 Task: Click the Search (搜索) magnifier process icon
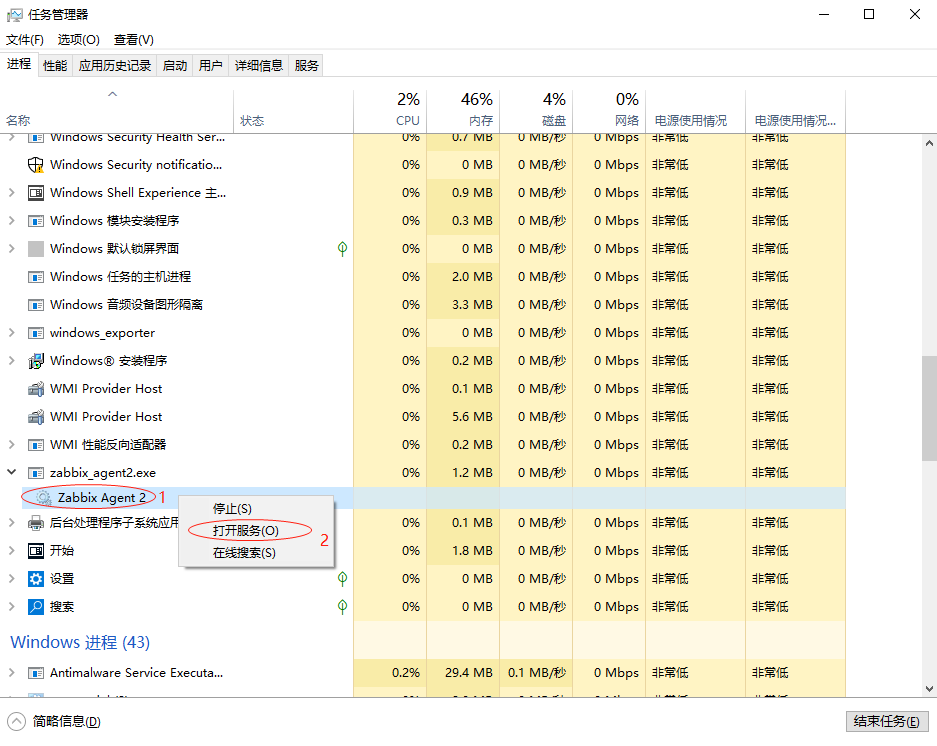(x=36, y=607)
